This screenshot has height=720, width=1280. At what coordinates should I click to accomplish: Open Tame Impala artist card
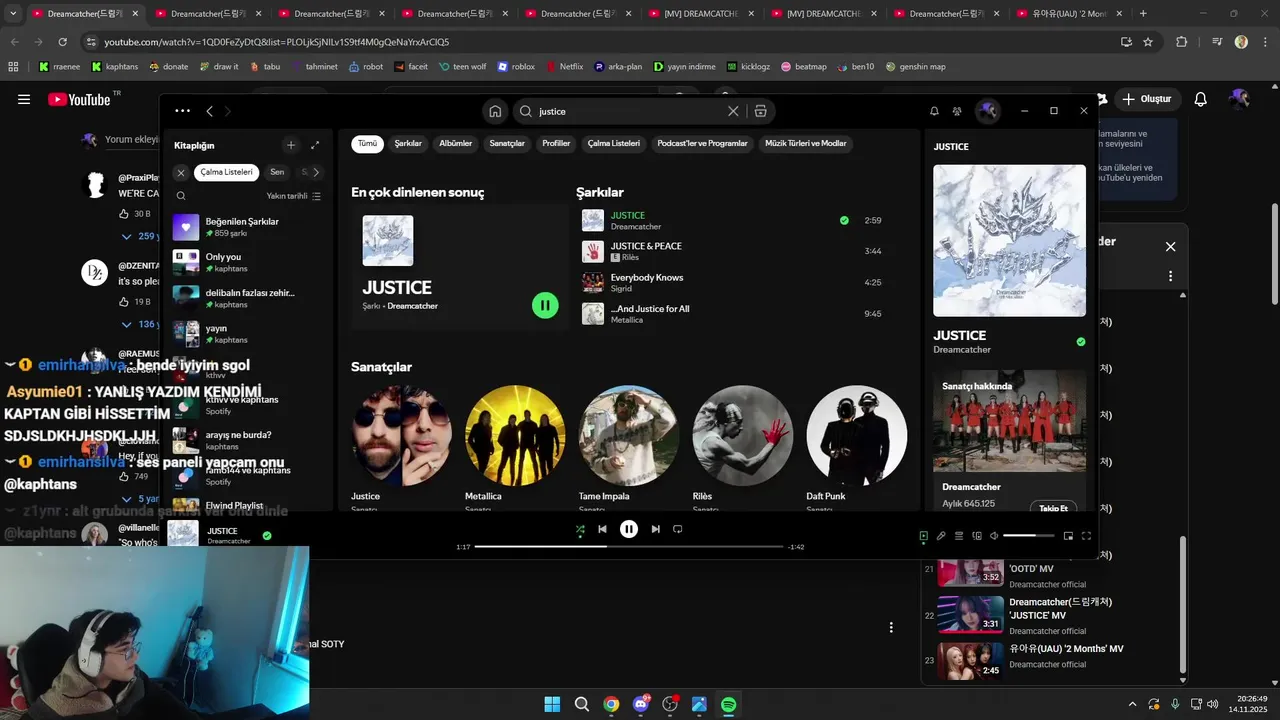point(629,448)
